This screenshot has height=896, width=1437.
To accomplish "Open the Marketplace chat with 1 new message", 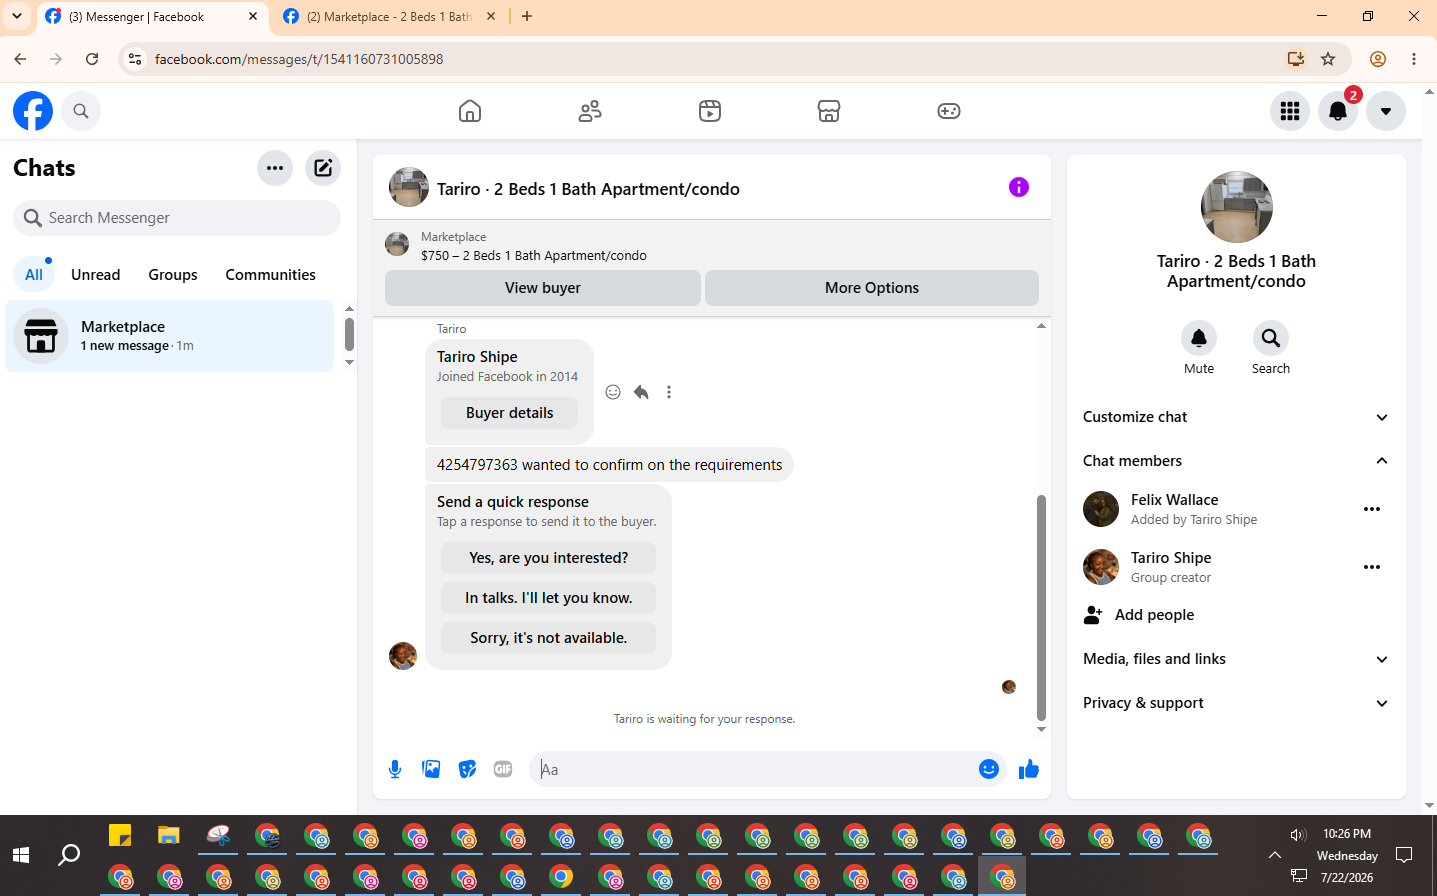I will (x=170, y=336).
